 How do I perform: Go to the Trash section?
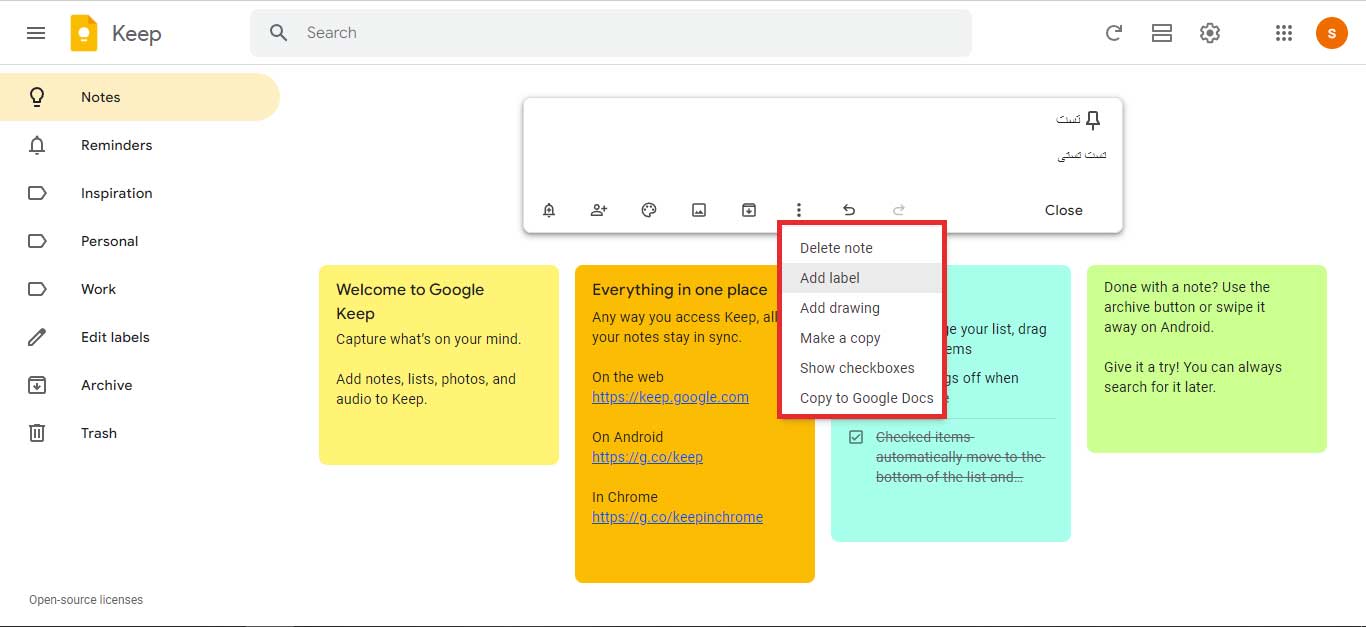tap(140, 433)
